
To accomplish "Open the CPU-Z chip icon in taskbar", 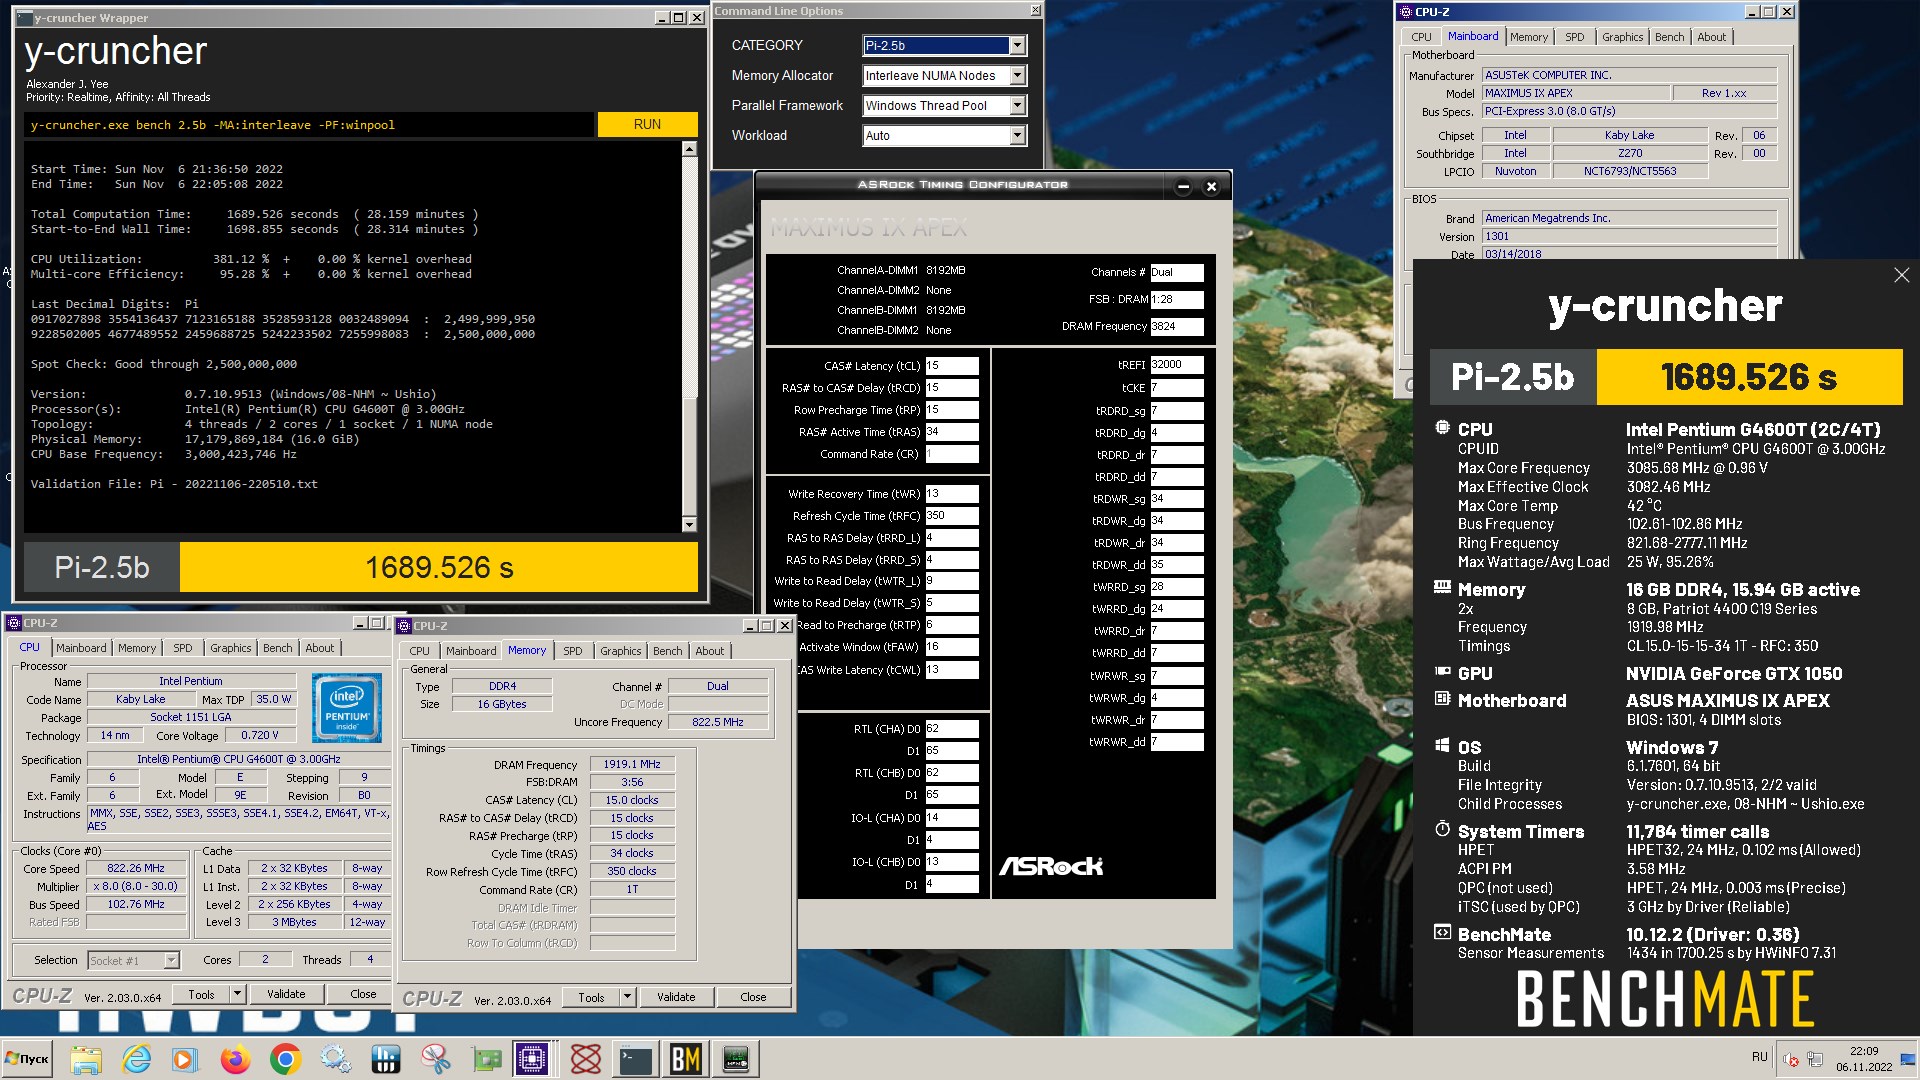I will 534,1059.
